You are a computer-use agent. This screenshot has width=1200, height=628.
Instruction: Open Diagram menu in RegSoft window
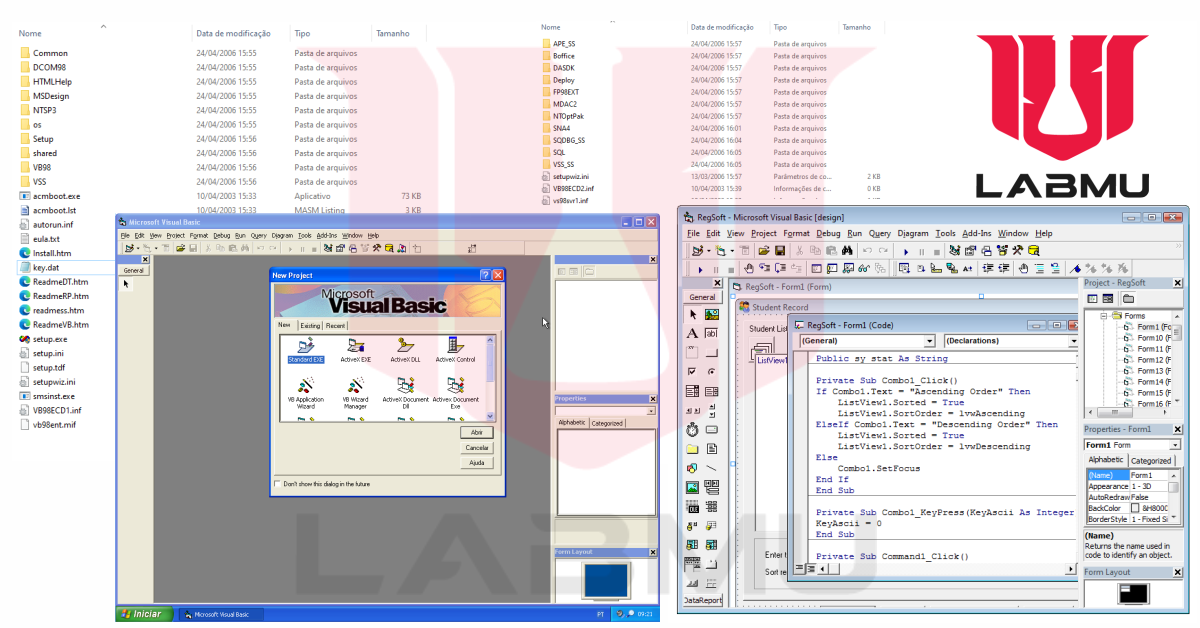point(913,233)
